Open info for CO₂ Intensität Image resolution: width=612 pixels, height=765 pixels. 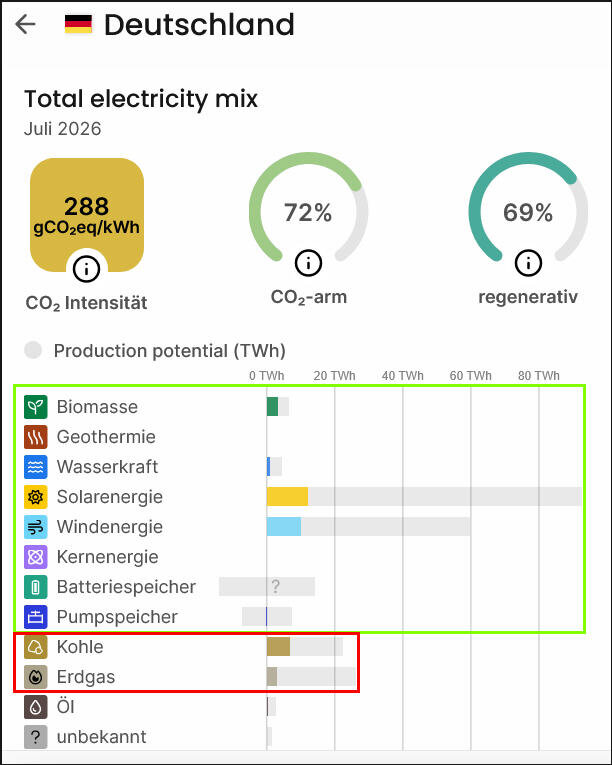pos(86,269)
